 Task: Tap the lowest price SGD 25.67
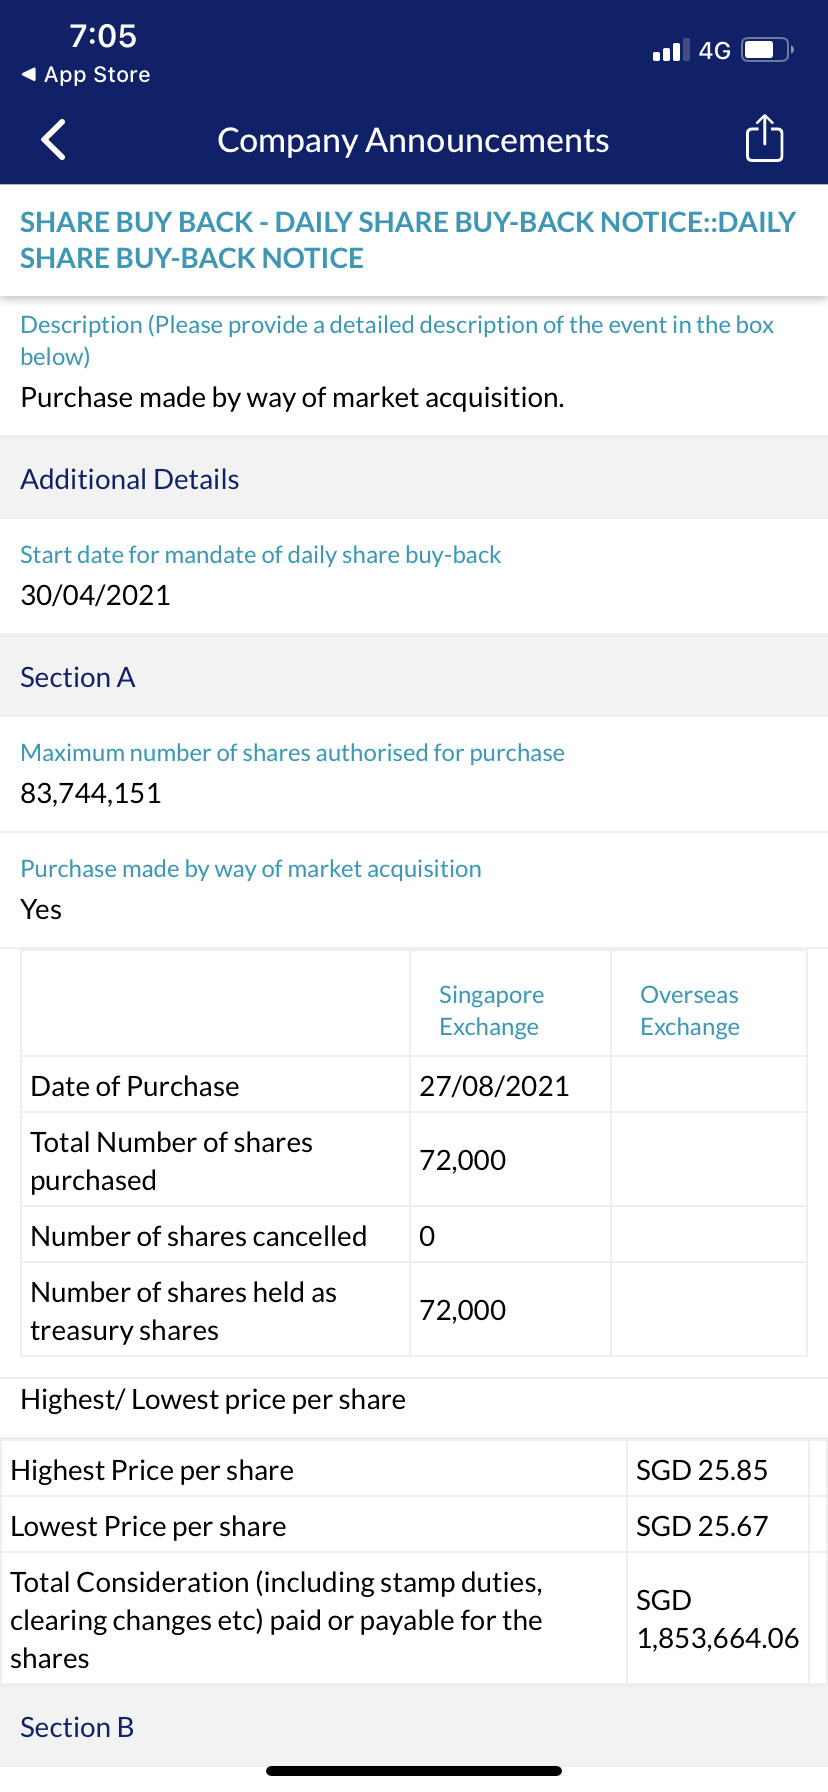point(702,1526)
